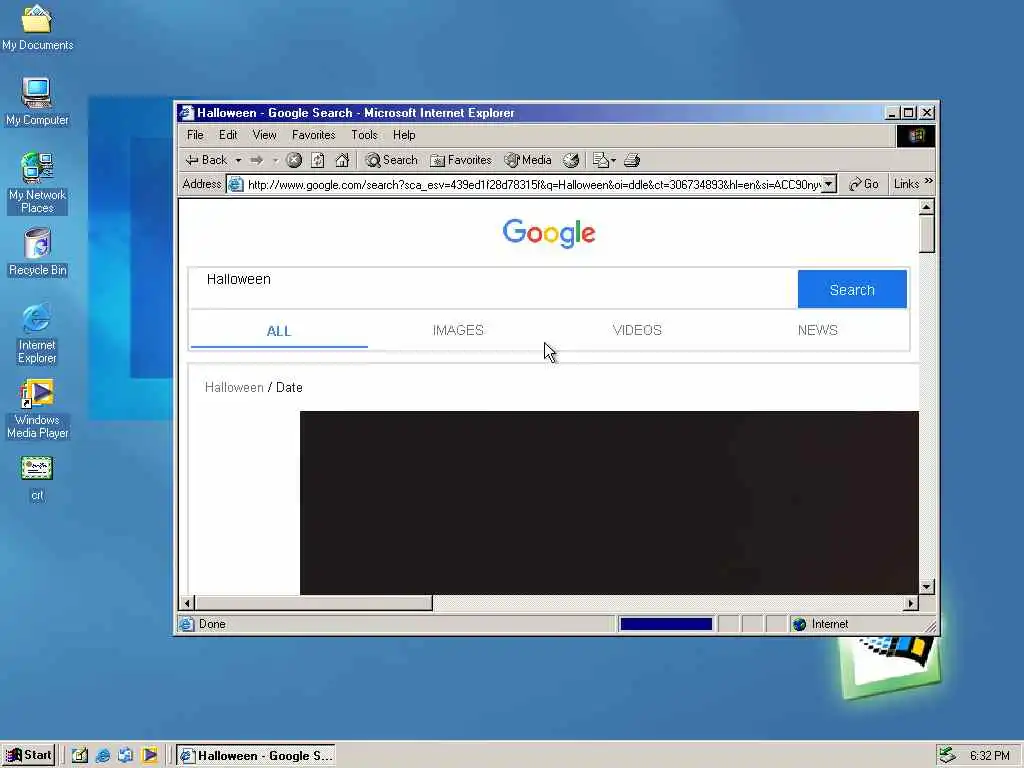Expand the Links toolbar chevron
This screenshot has height=768, width=1024.
pos(929,181)
